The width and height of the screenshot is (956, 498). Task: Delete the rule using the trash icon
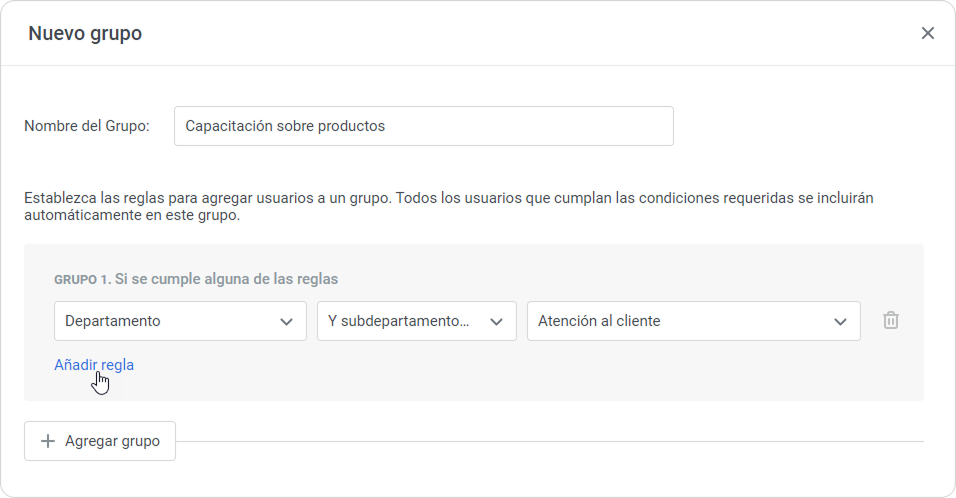tap(891, 321)
